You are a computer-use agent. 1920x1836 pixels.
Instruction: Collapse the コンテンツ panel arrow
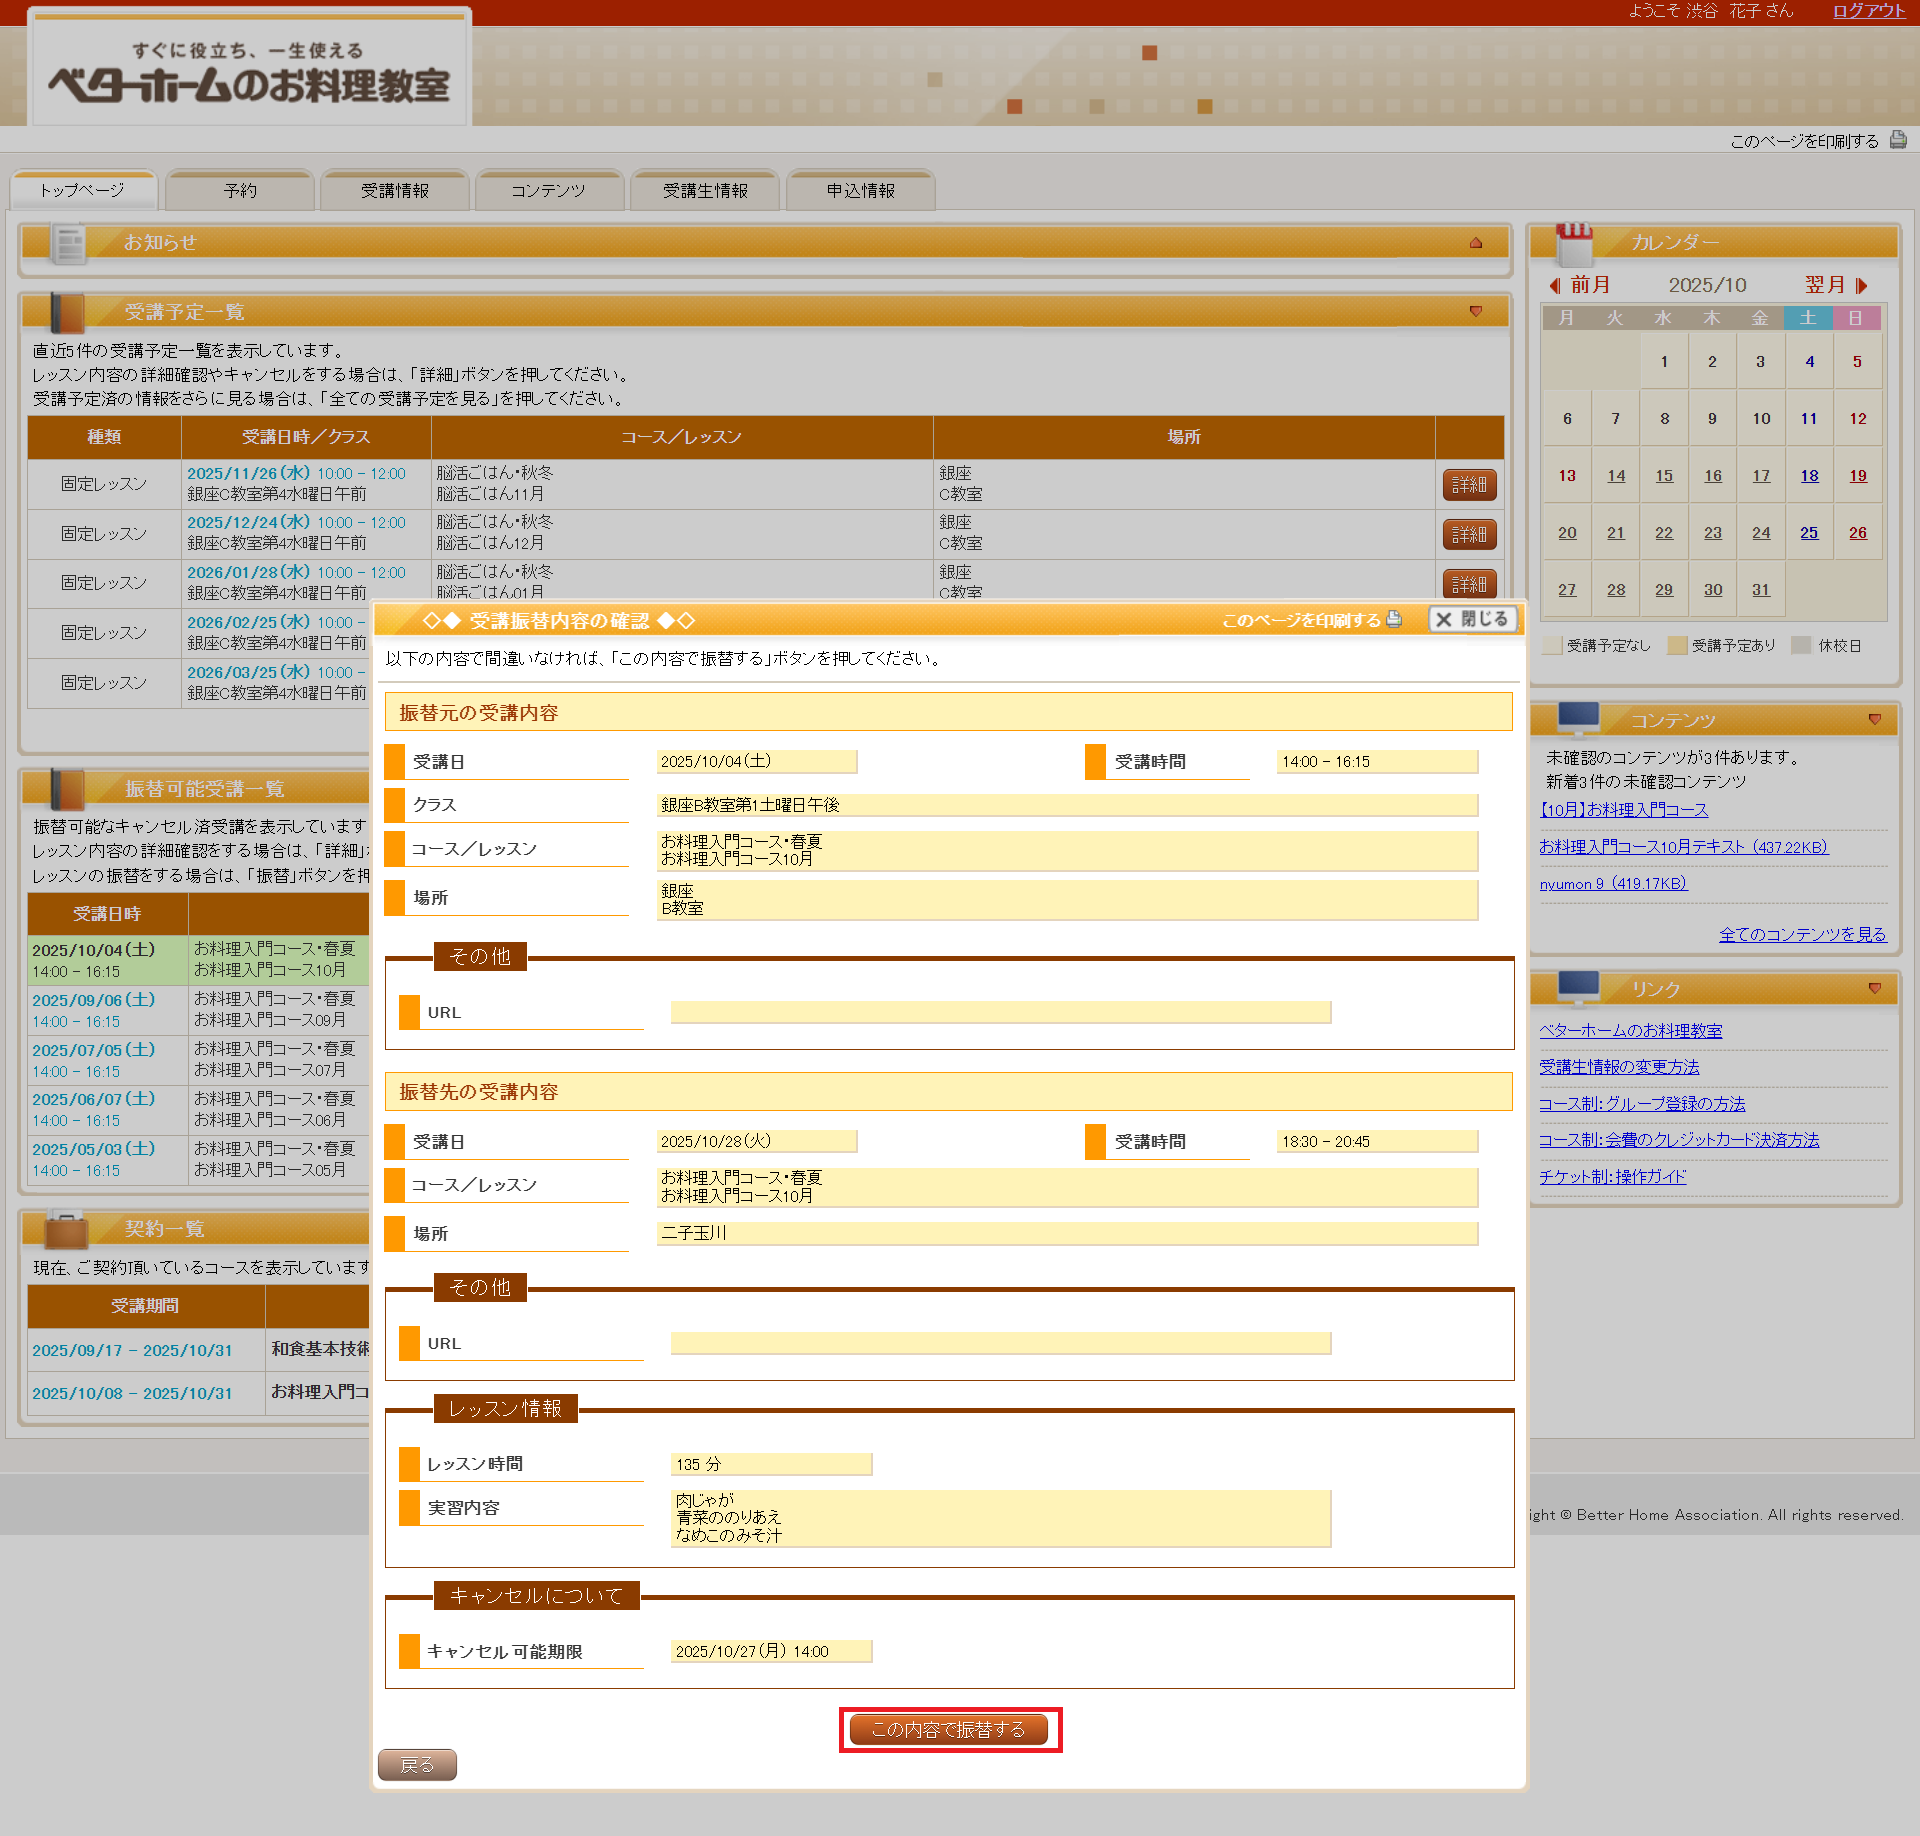click(x=1874, y=719)
